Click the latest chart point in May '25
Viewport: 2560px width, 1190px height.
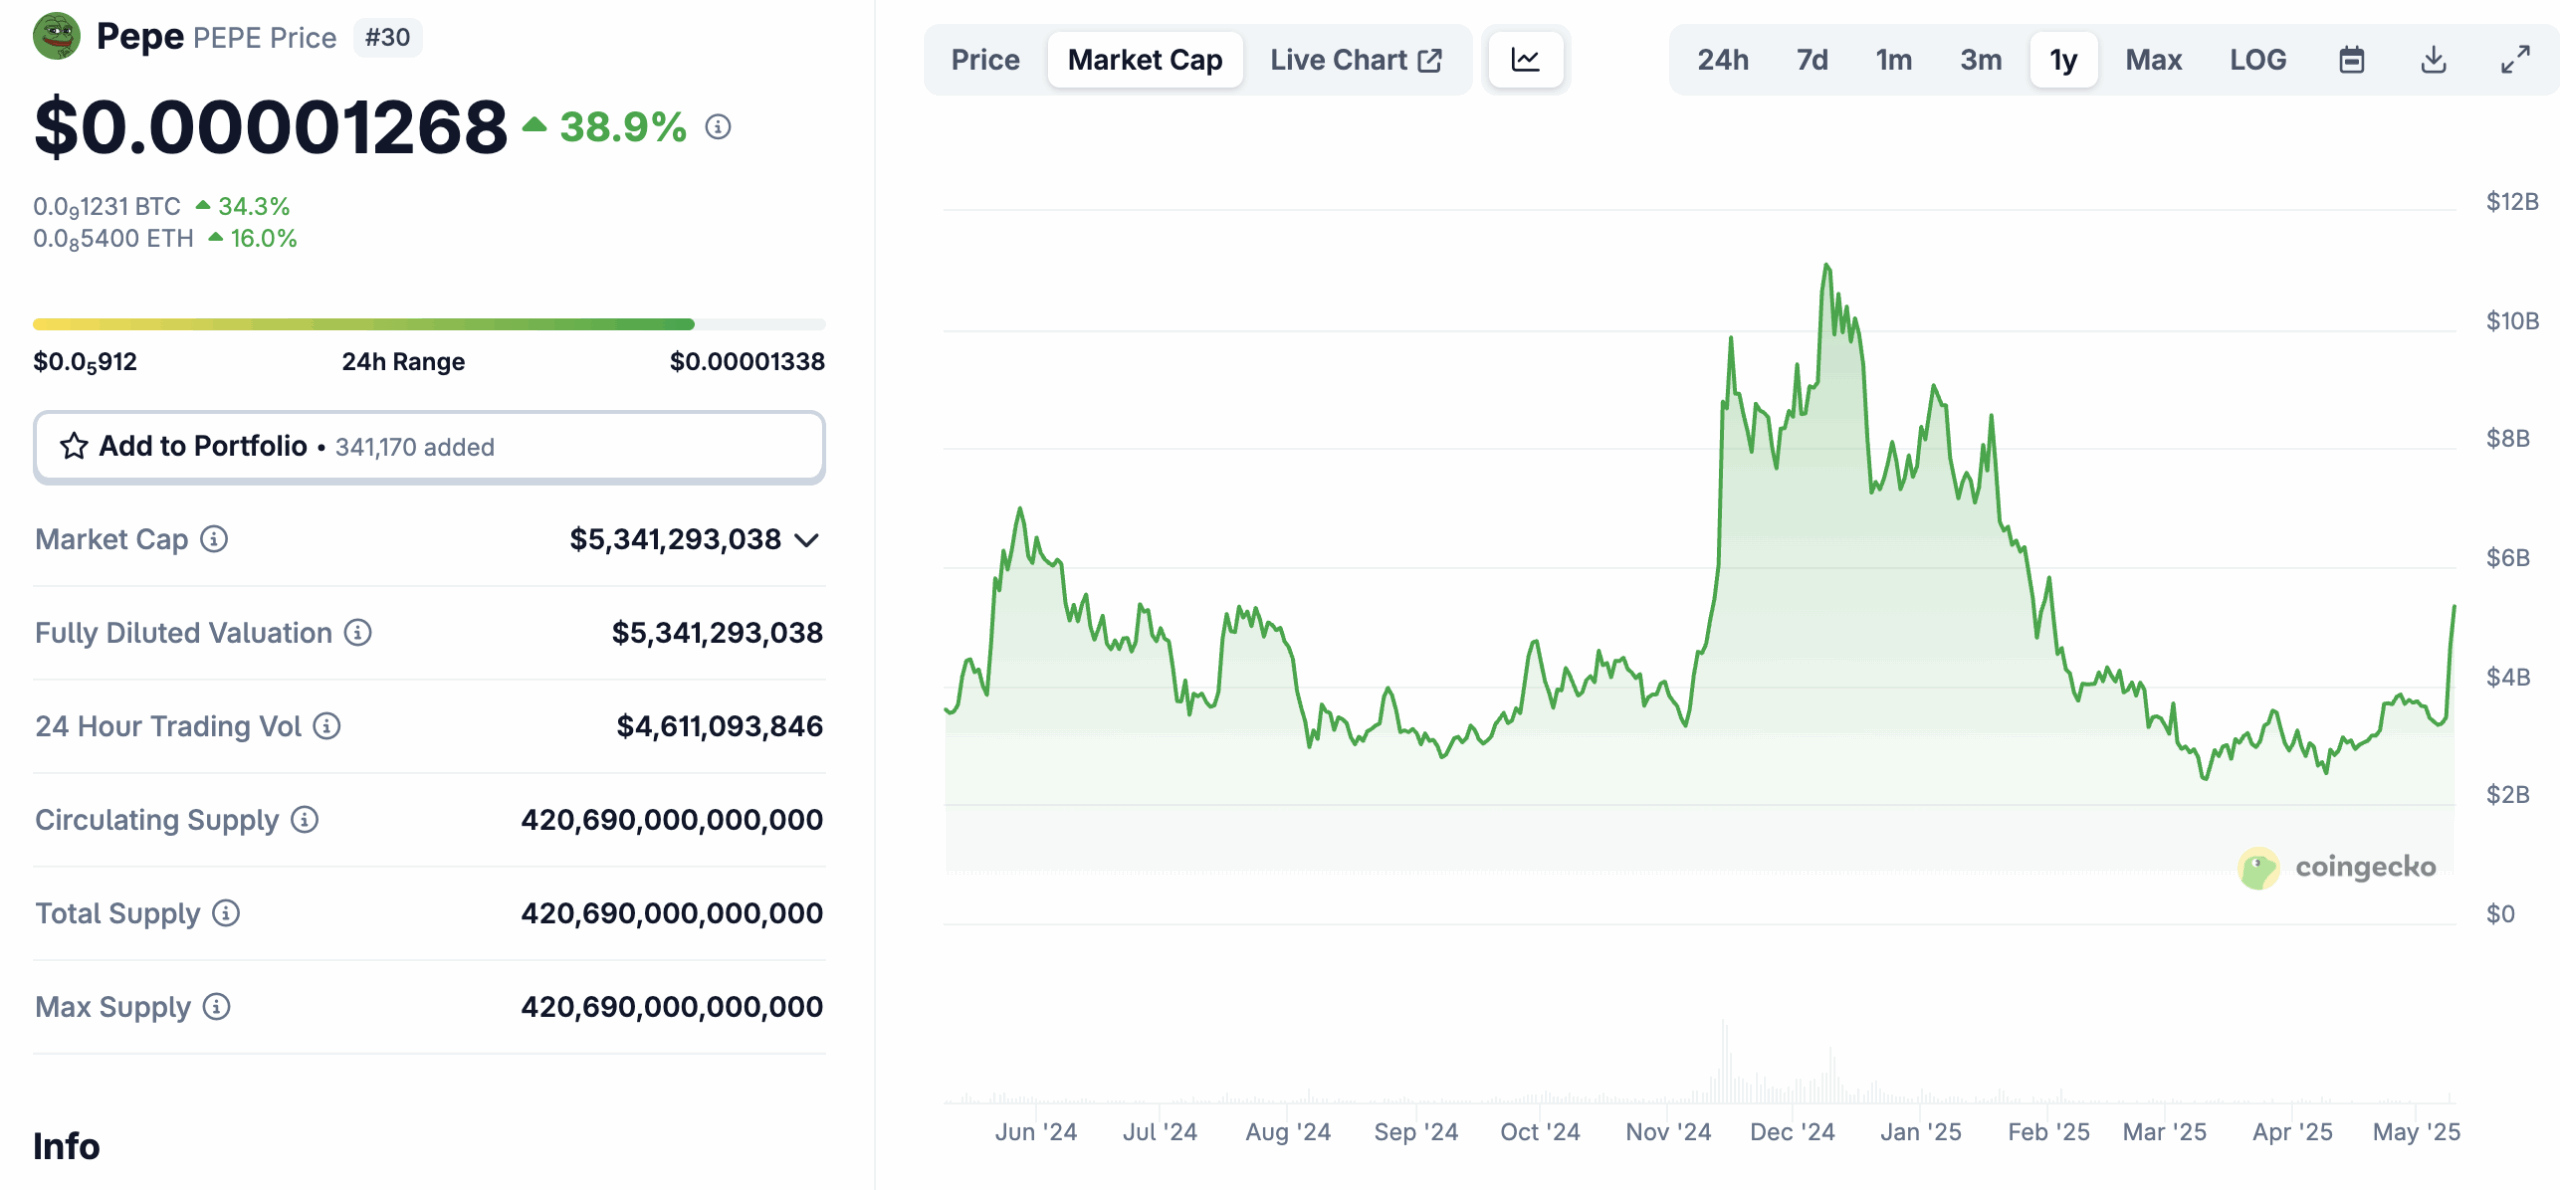coord(2453,607)
